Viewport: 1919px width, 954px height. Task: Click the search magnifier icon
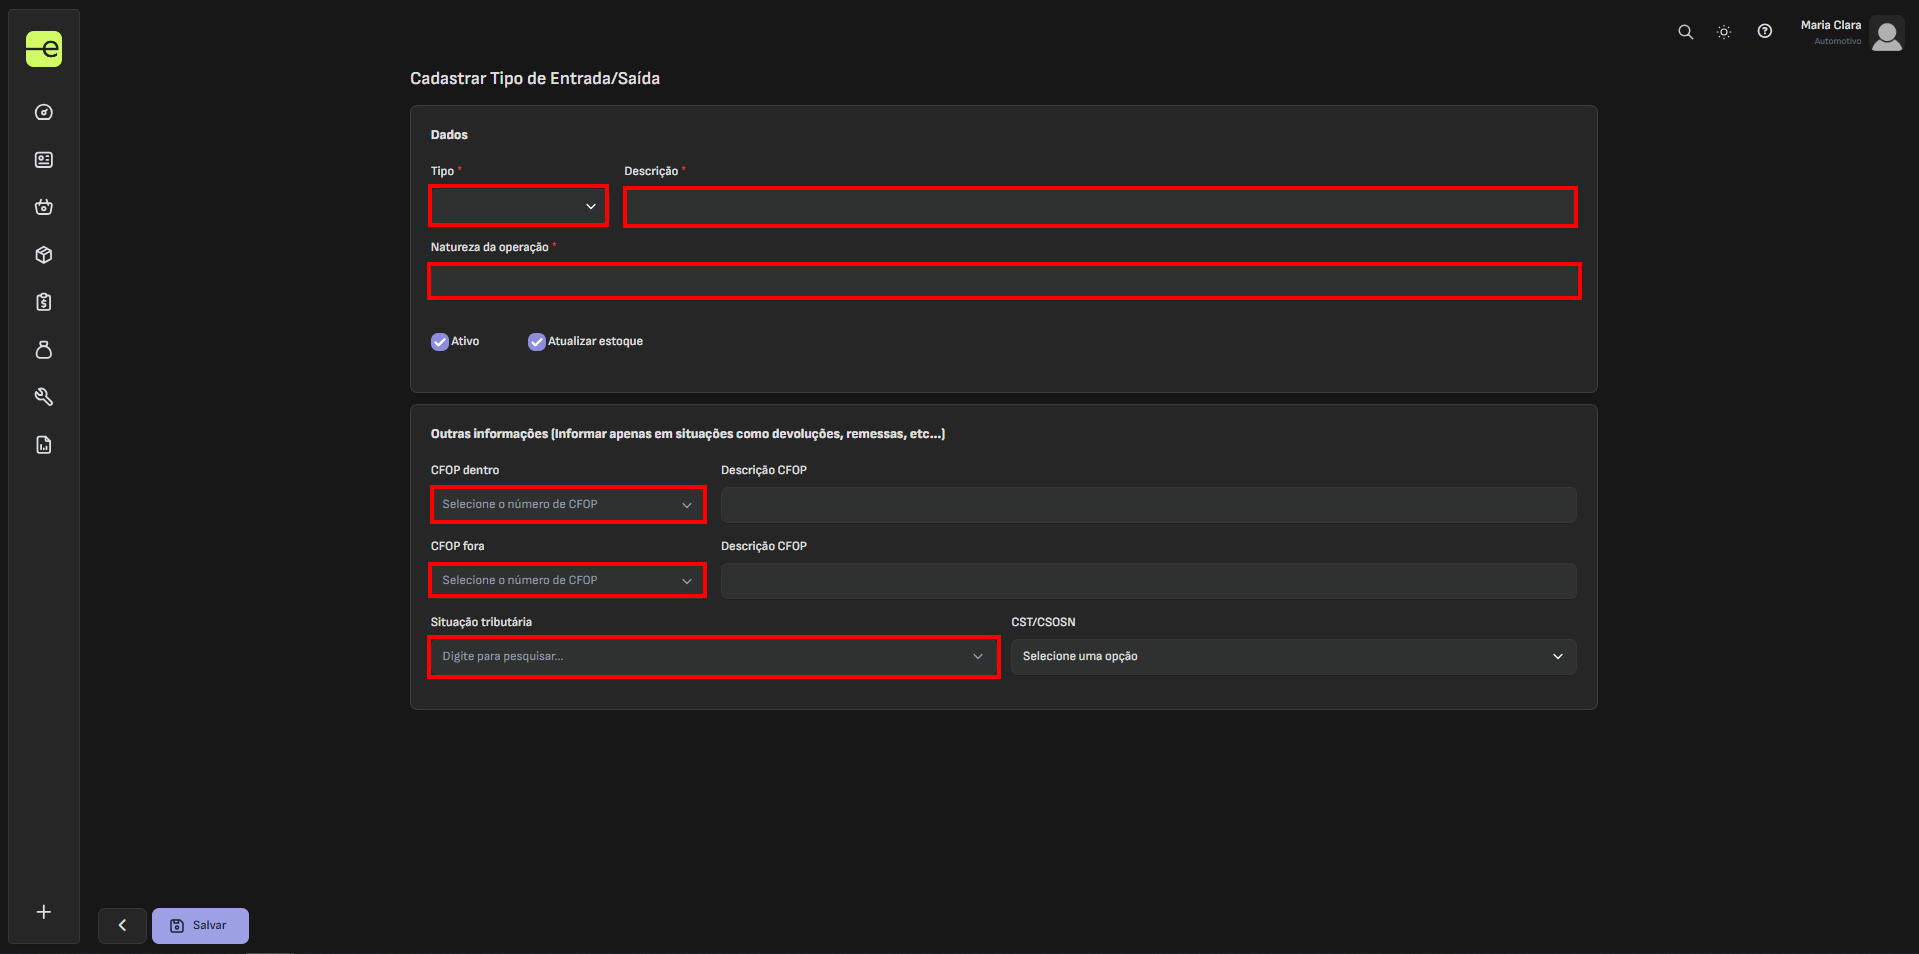tap(1685, 32)
